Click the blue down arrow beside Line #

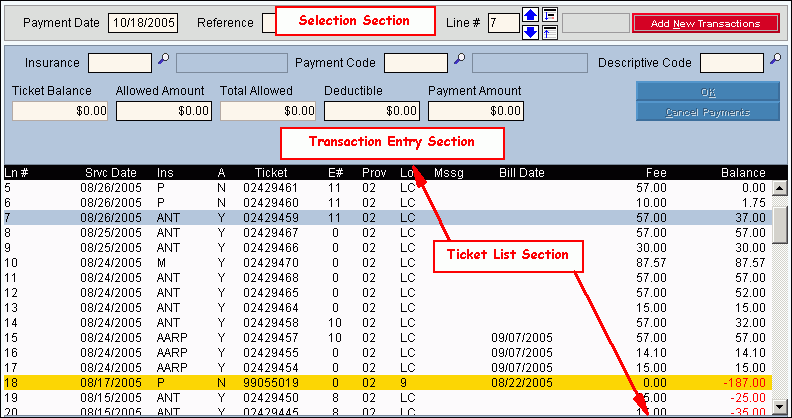(531, 32)
